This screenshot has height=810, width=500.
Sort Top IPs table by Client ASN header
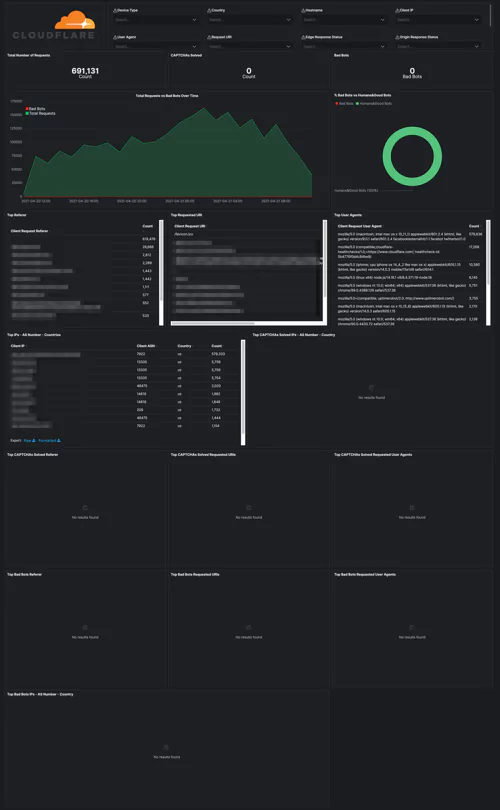pos(146,346)
